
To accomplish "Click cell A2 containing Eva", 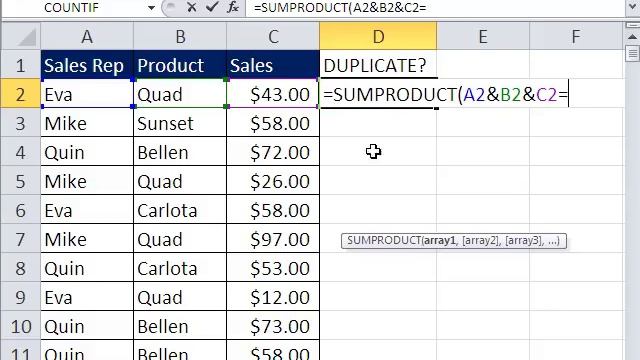I will pyautogui.click(x=87, y=94).
